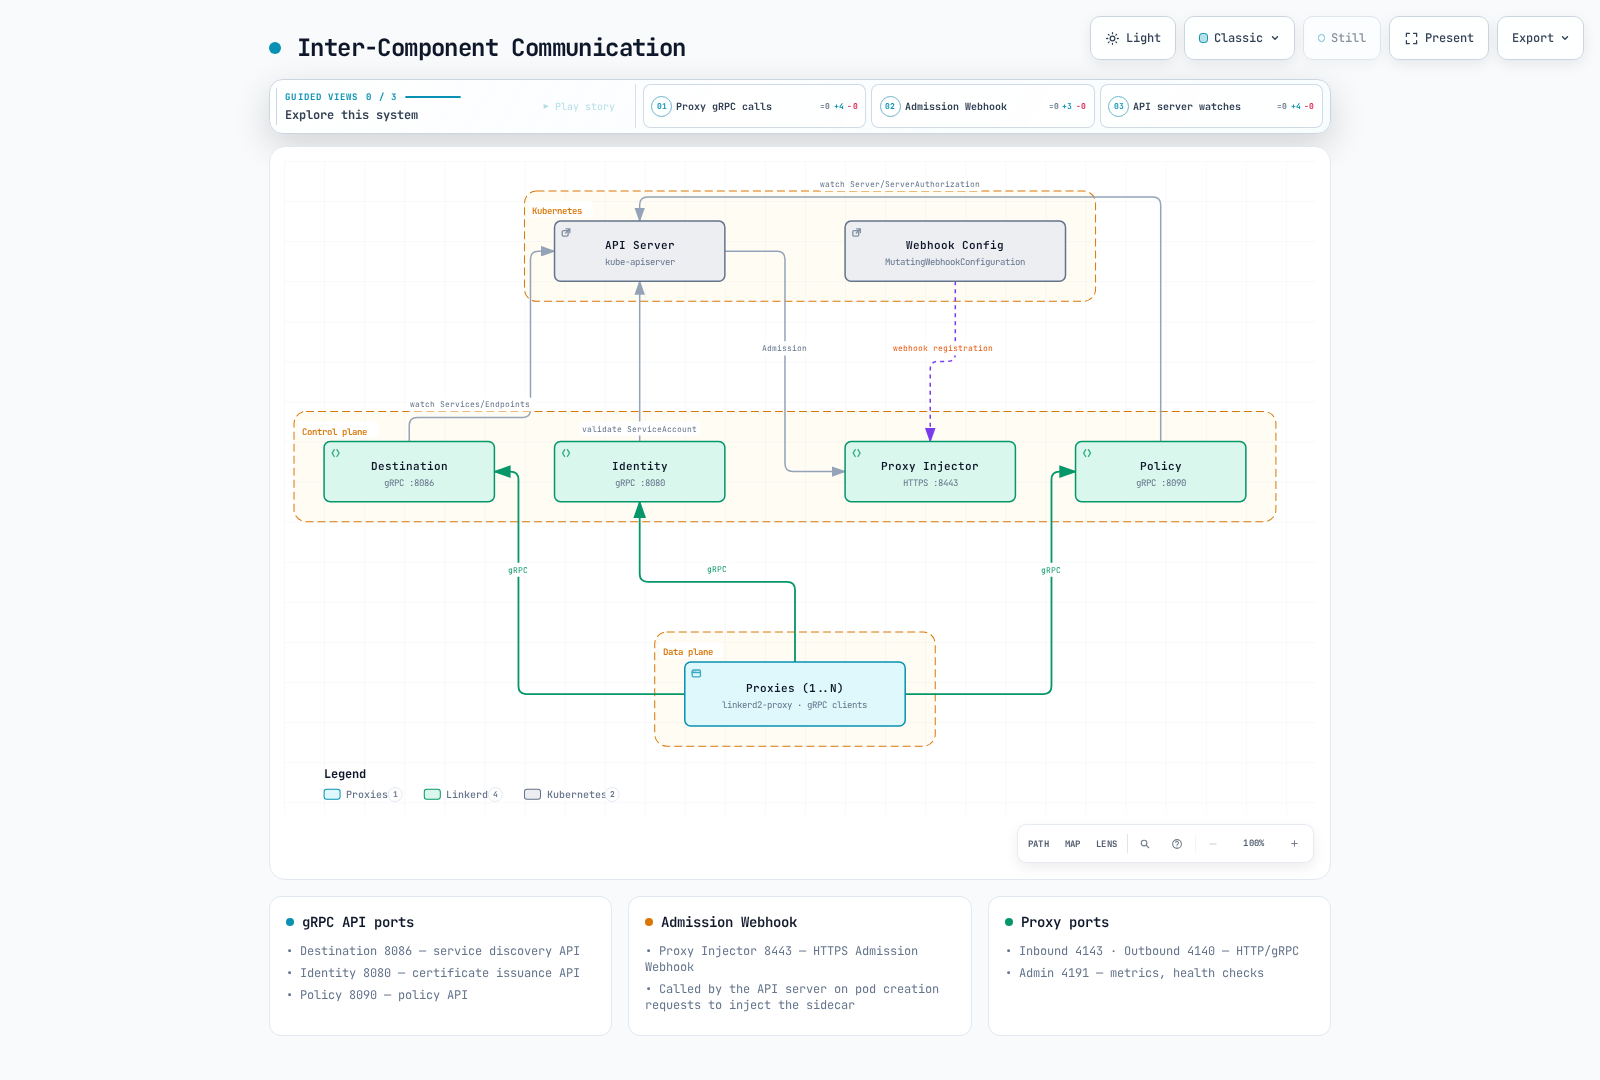Switch theme with the Light button
The image size is (1600, 1080).
point(1133,38)
